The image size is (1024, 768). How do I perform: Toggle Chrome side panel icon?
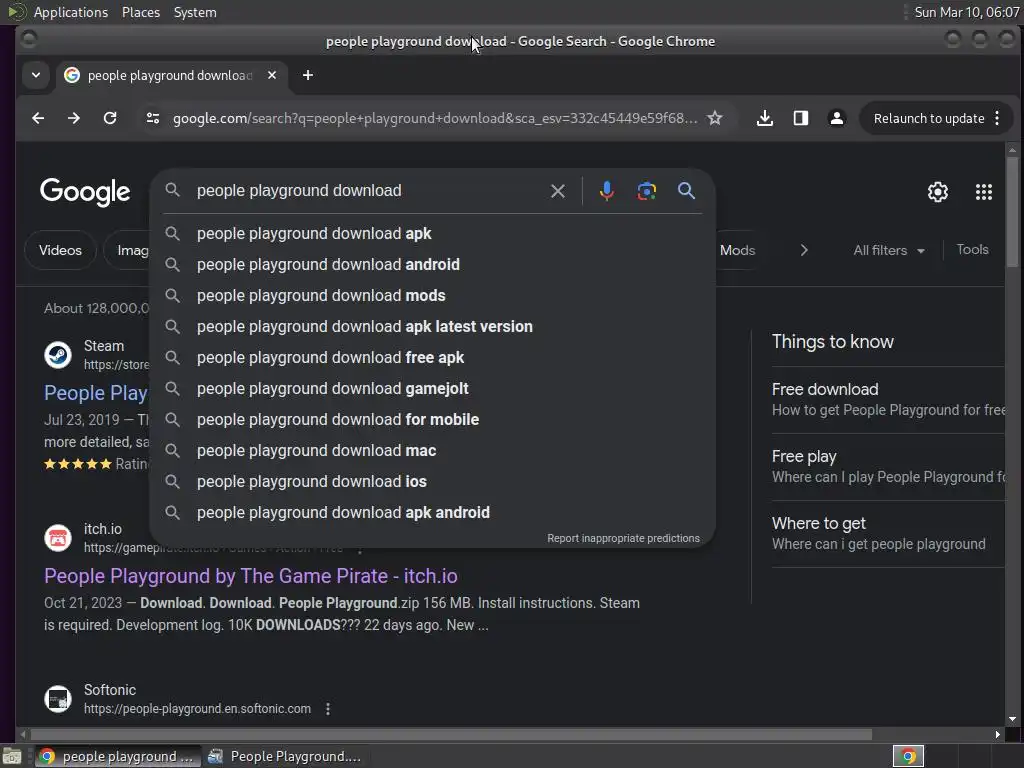801,118
